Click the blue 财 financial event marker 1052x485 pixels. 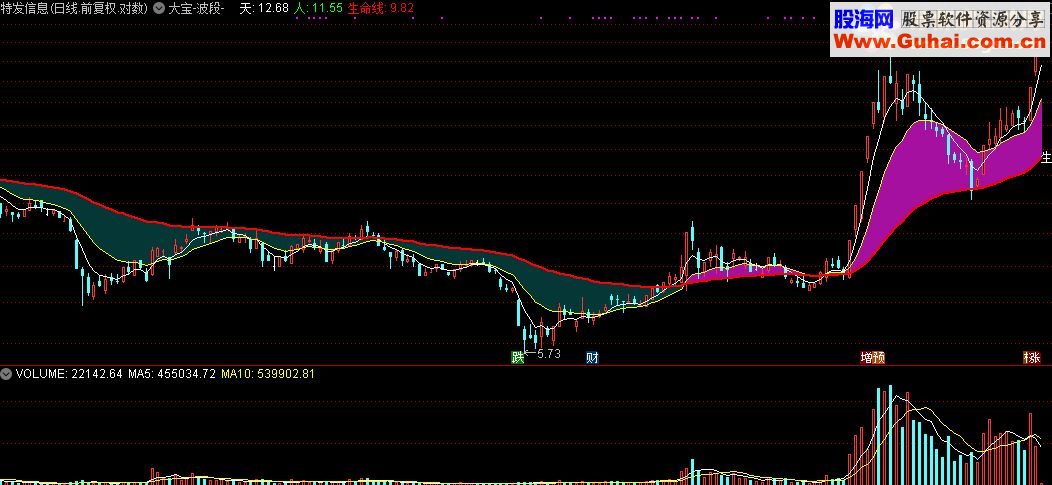(592, 357)
